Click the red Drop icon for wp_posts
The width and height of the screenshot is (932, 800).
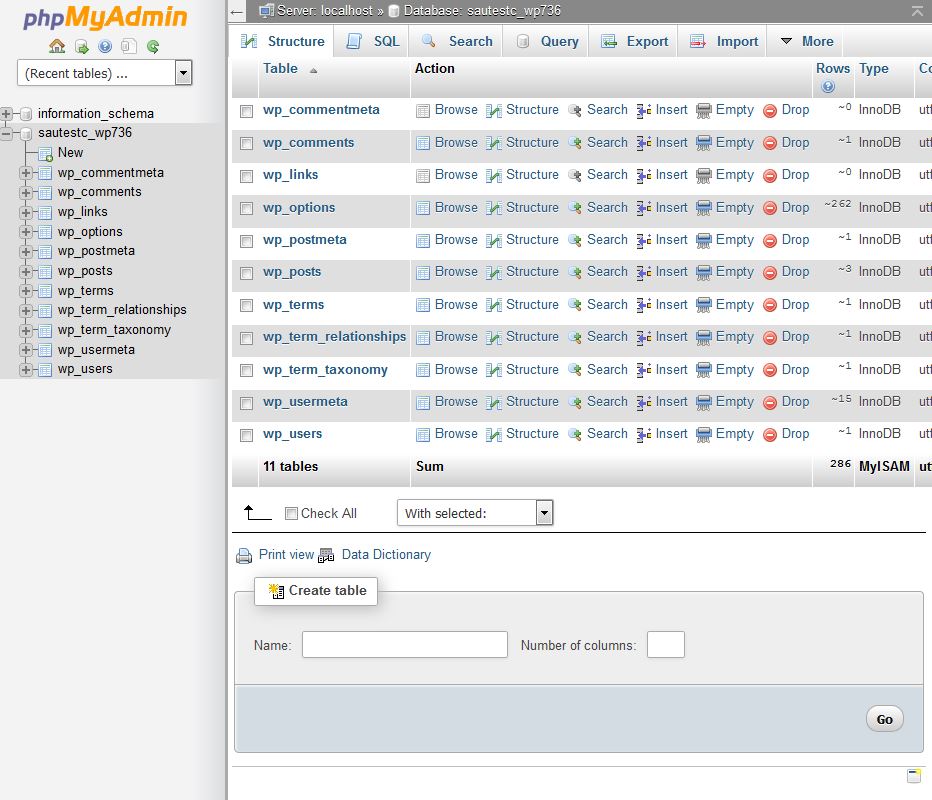770,273
